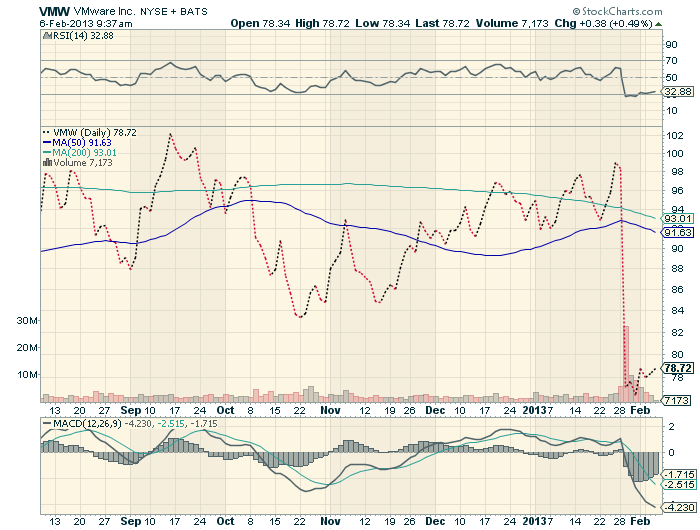Image resolution: width=700 pixels, height=530 pixels.
Task: Click the 'NYSE + BATS' exchange label
Action: click(174, 12)
